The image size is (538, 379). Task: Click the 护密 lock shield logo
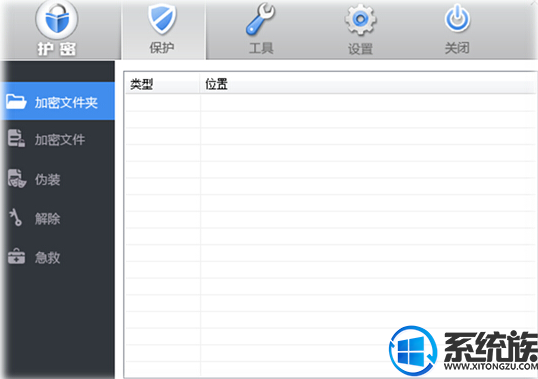57,20
